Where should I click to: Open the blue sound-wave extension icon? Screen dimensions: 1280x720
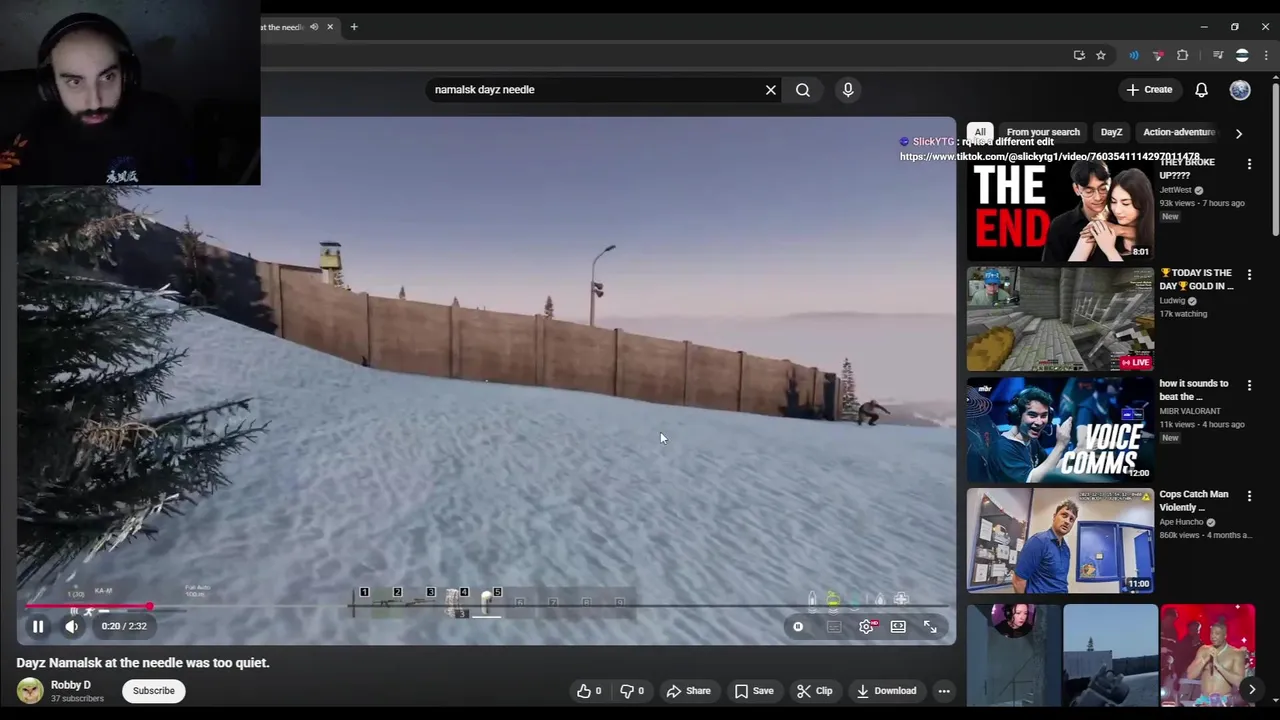[1133, 55]
